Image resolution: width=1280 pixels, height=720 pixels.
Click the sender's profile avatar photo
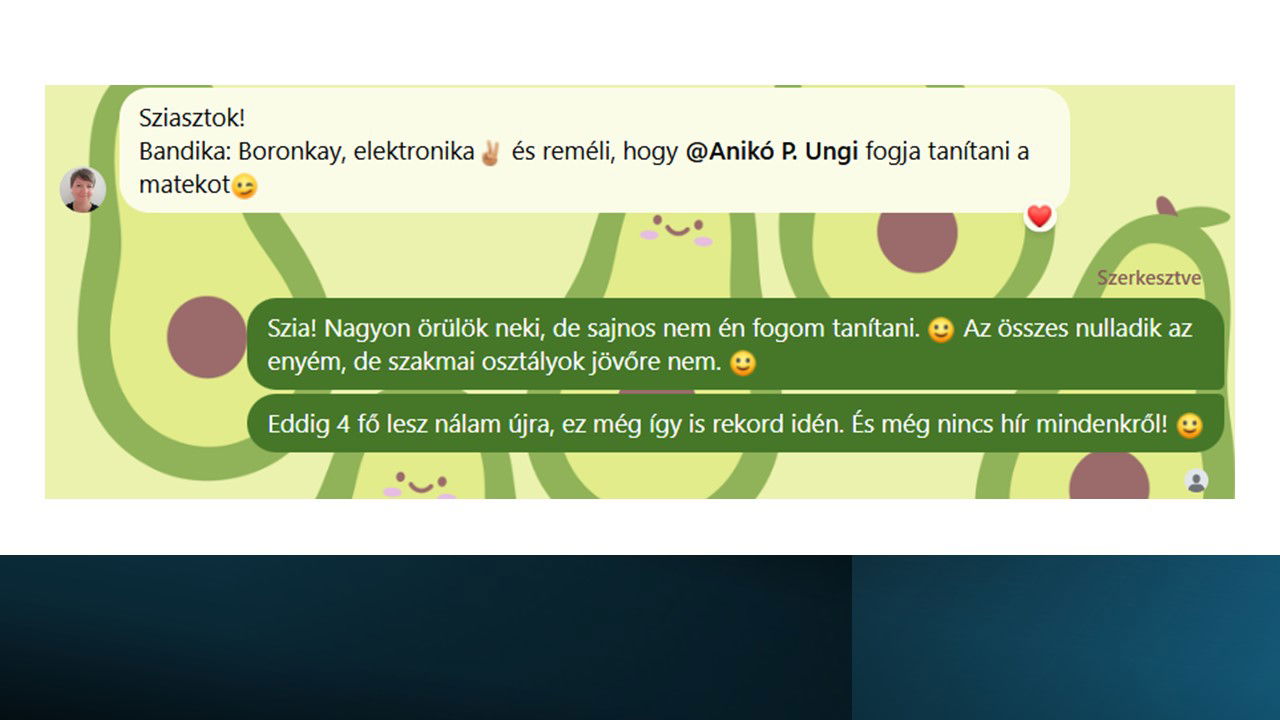pyautogui.click(x=83, y=190)
